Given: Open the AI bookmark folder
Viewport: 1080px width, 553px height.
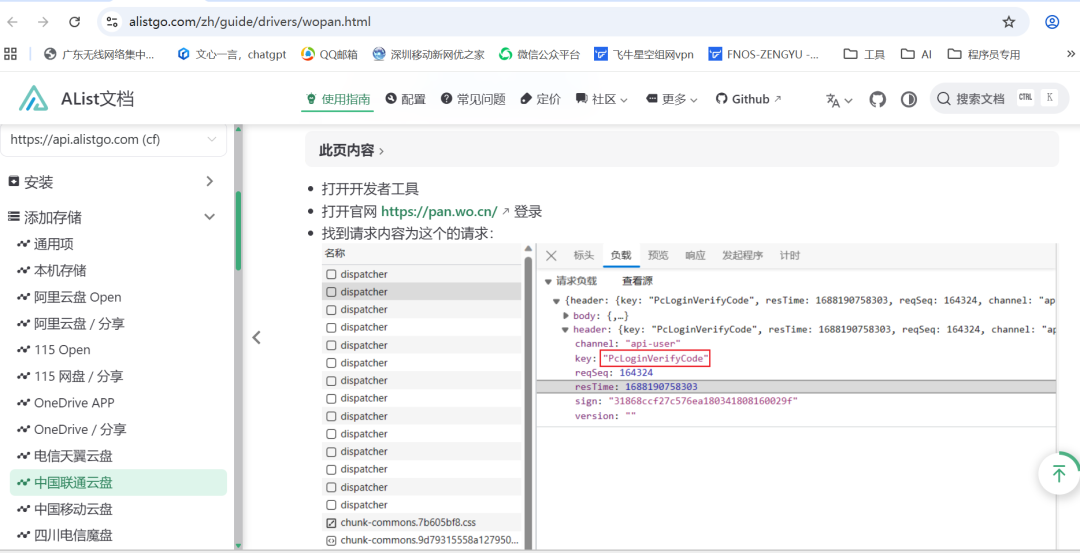Looking at the screenshot, I should point(917,54).
